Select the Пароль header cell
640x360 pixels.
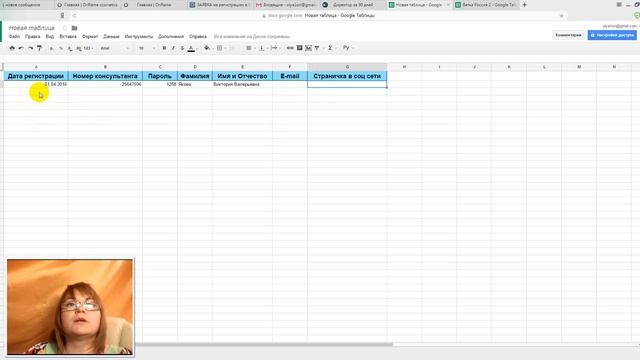[160, 76]
